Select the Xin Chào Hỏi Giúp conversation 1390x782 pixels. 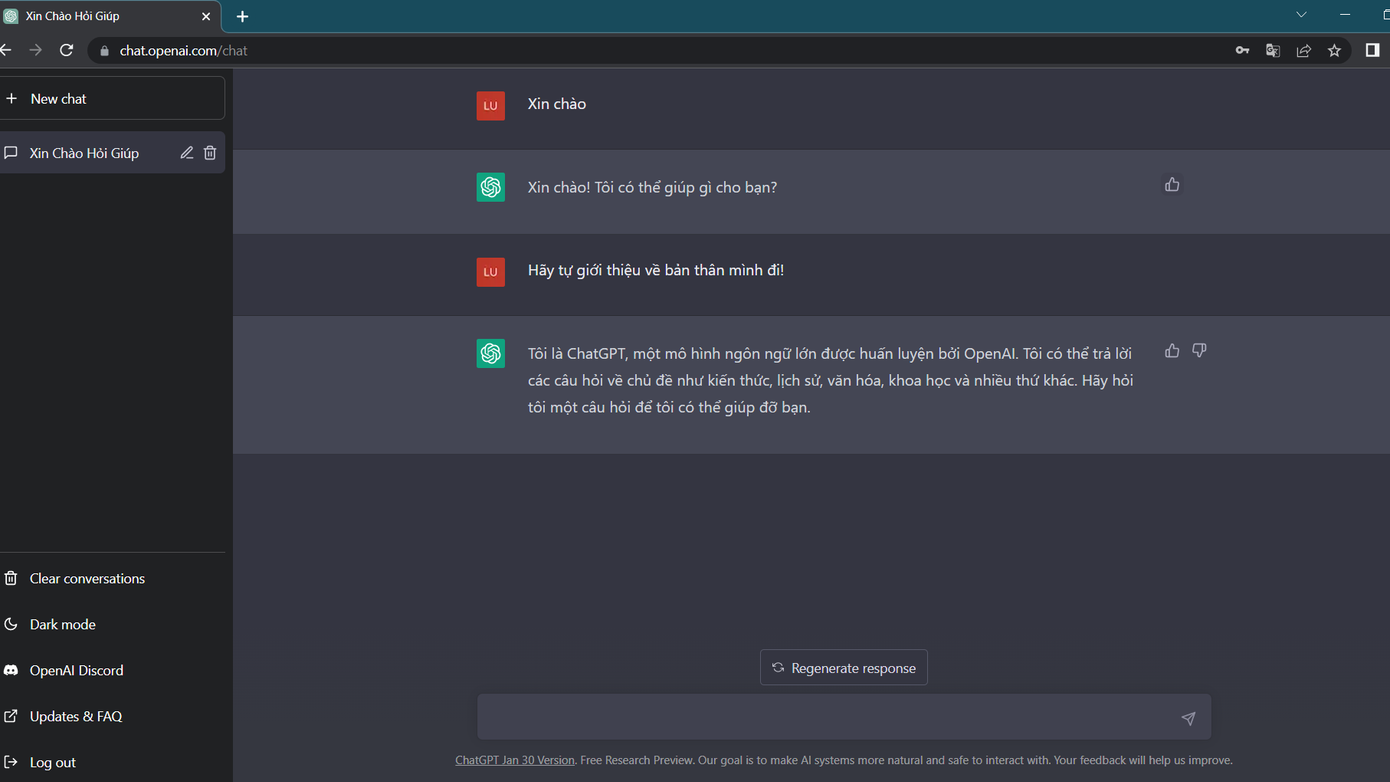[x=85, y=153]
